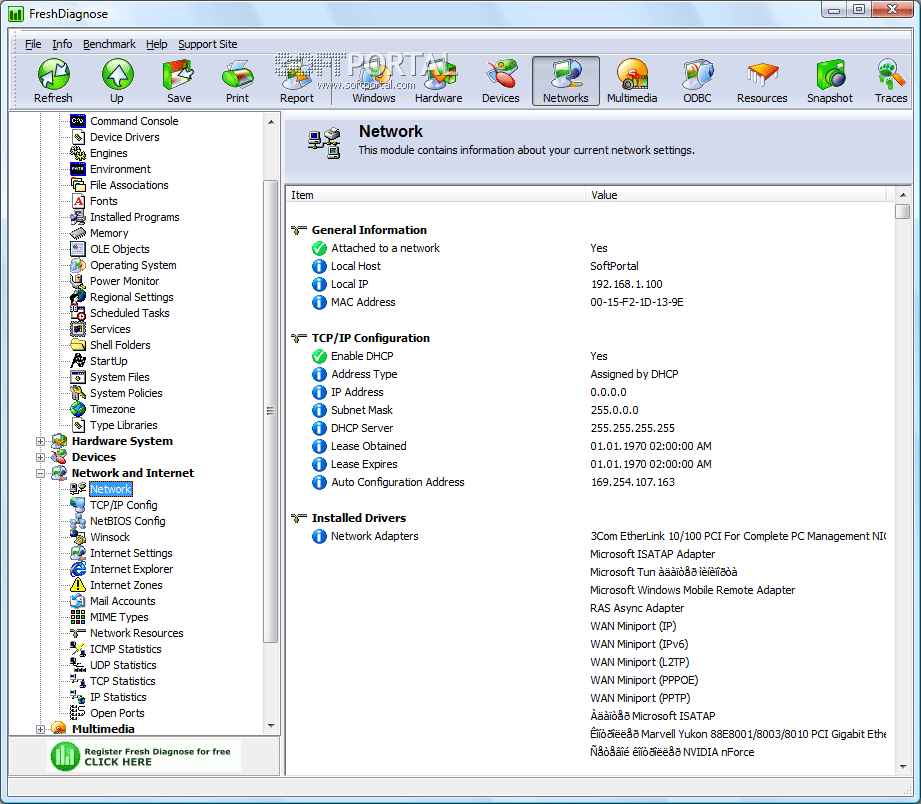Click tree panel scroll up arrow
The width and height of the screenshot is (921, 804).
[x=271, y=122]
